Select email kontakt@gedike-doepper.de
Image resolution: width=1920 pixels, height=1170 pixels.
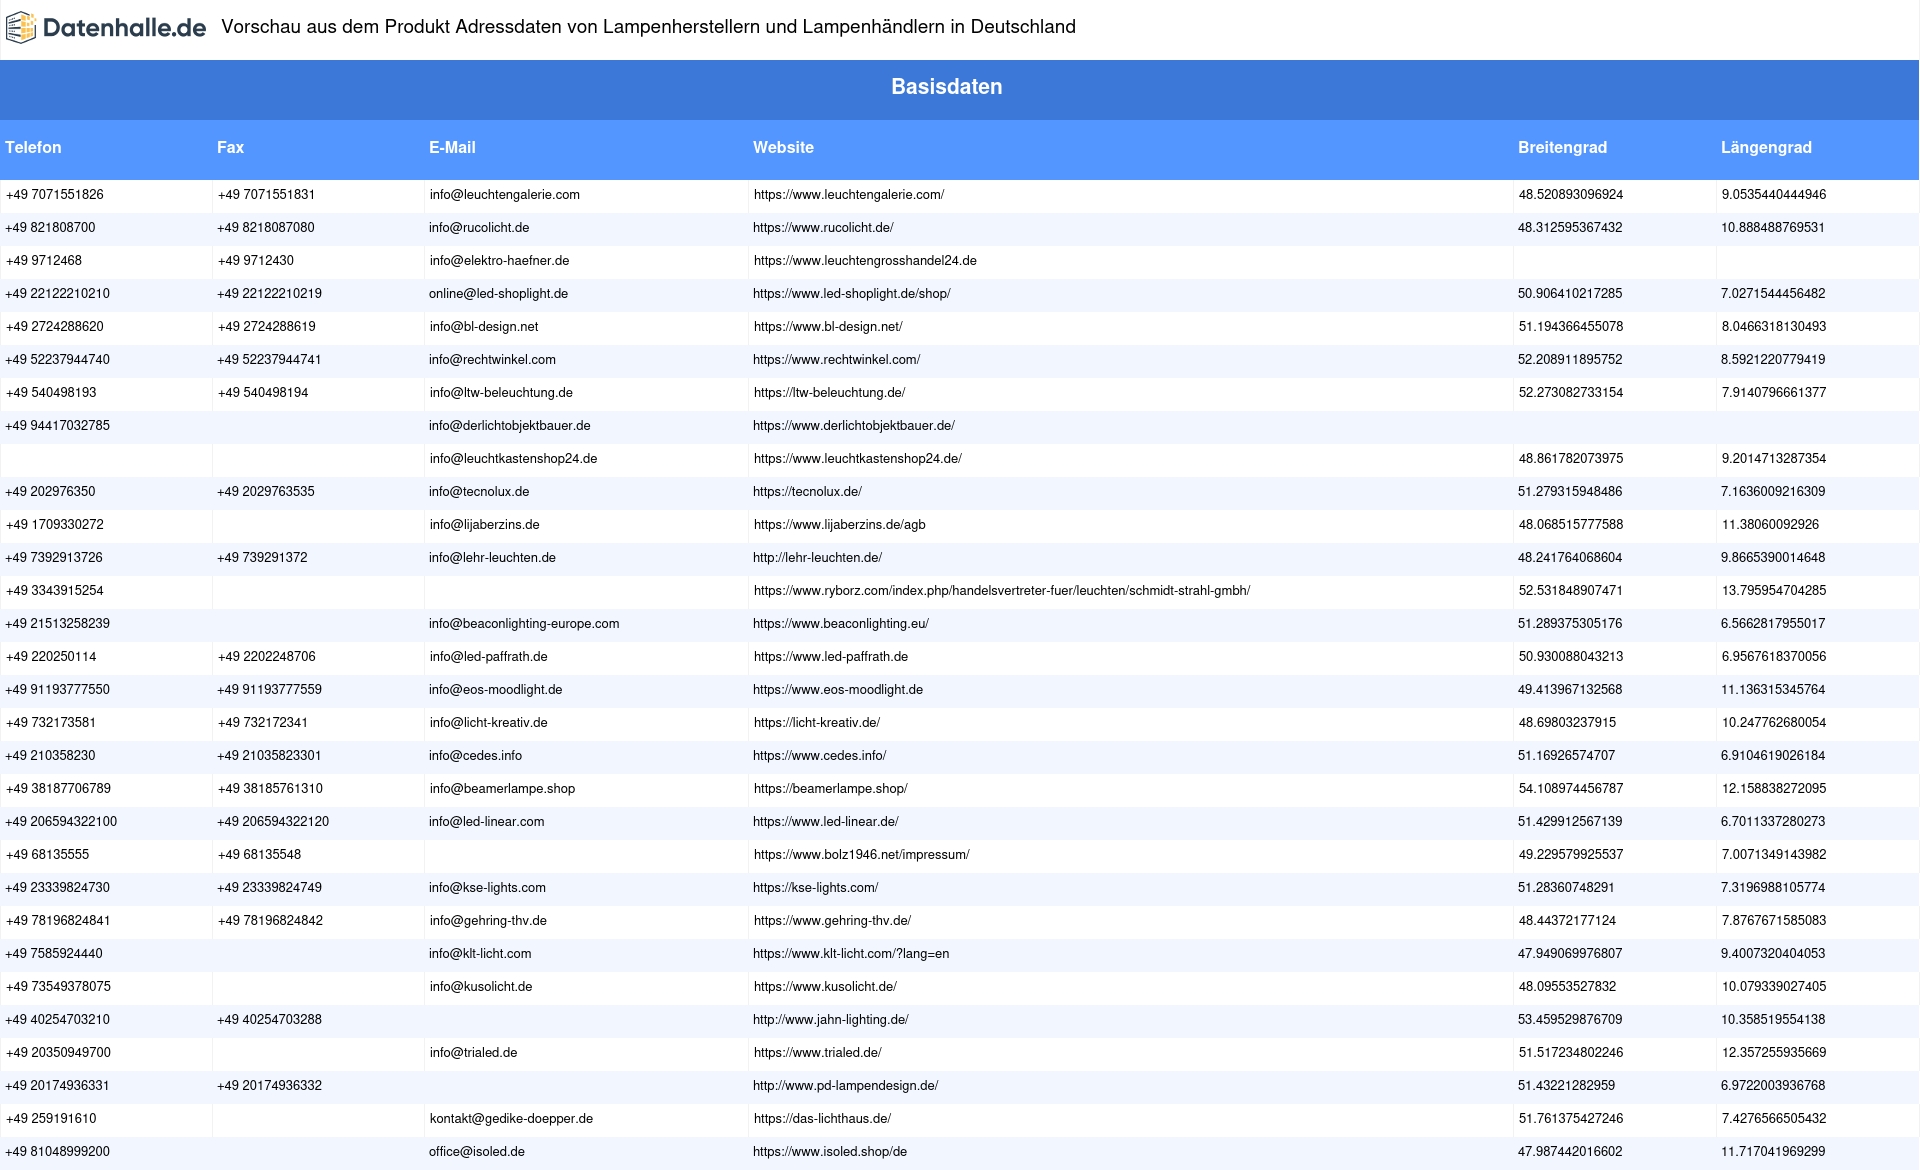point(511,1119)
